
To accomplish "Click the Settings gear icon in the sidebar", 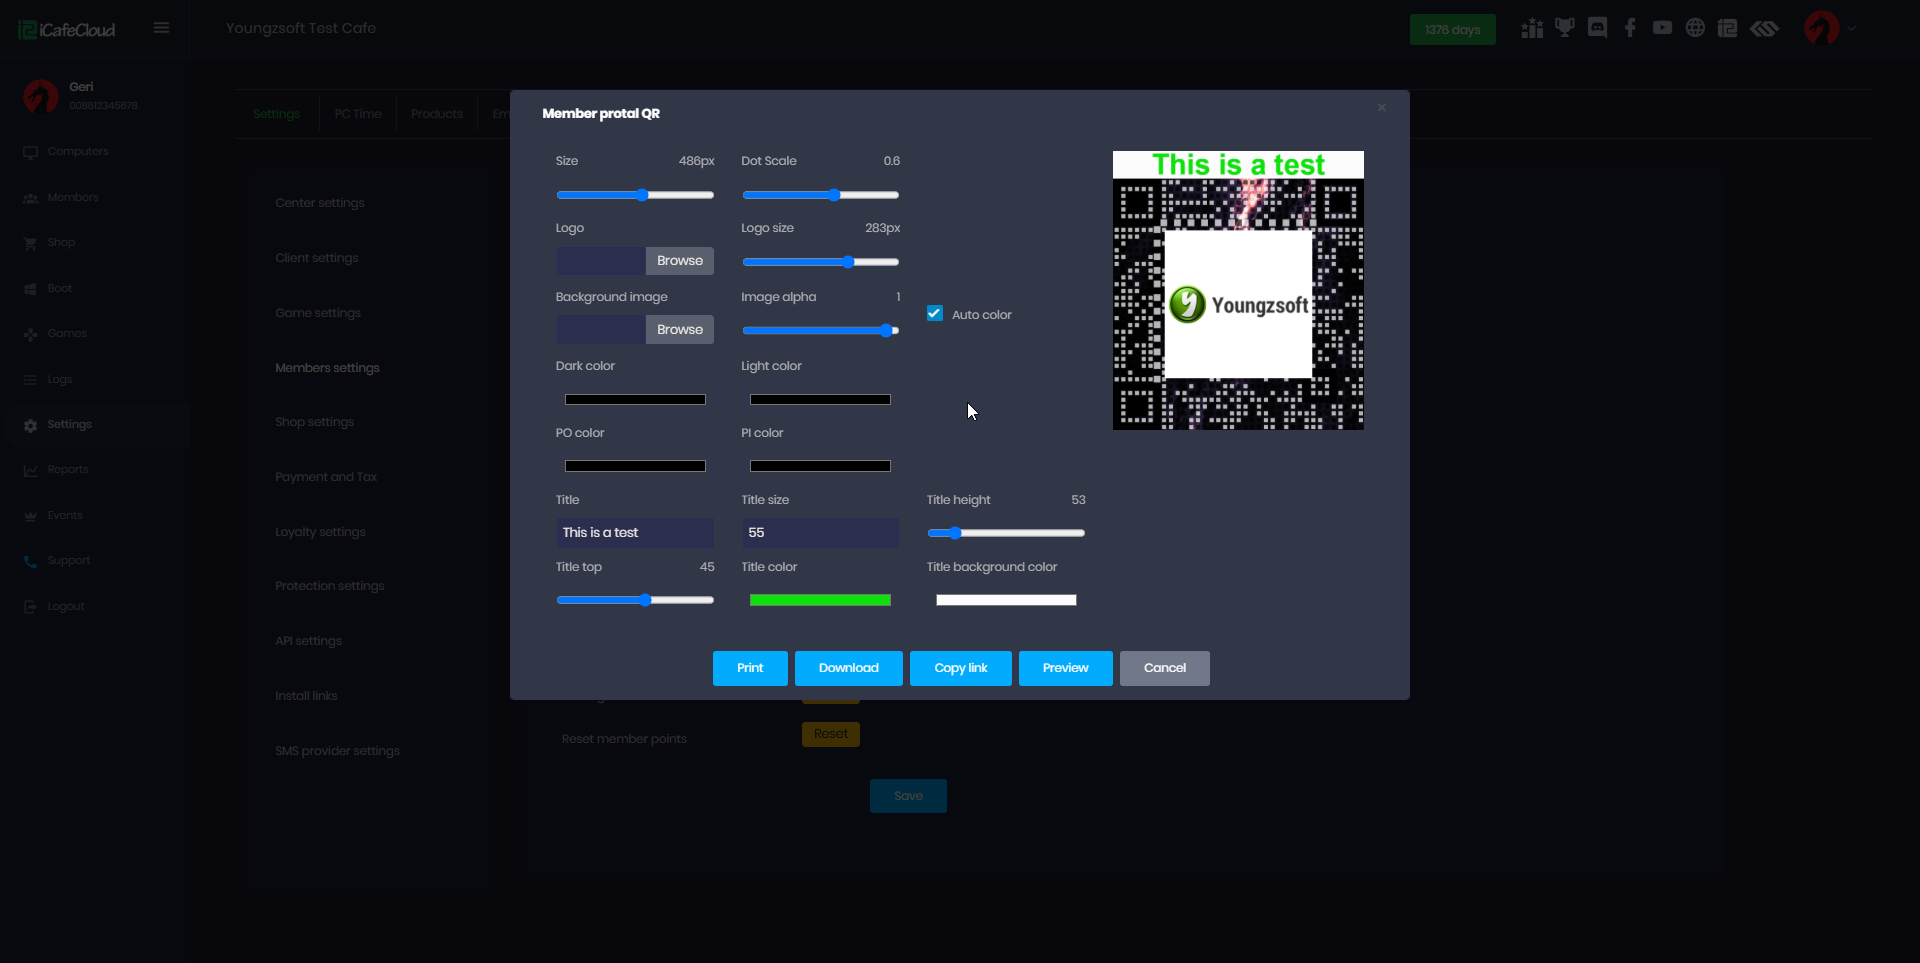I will [x=30, y=425].
